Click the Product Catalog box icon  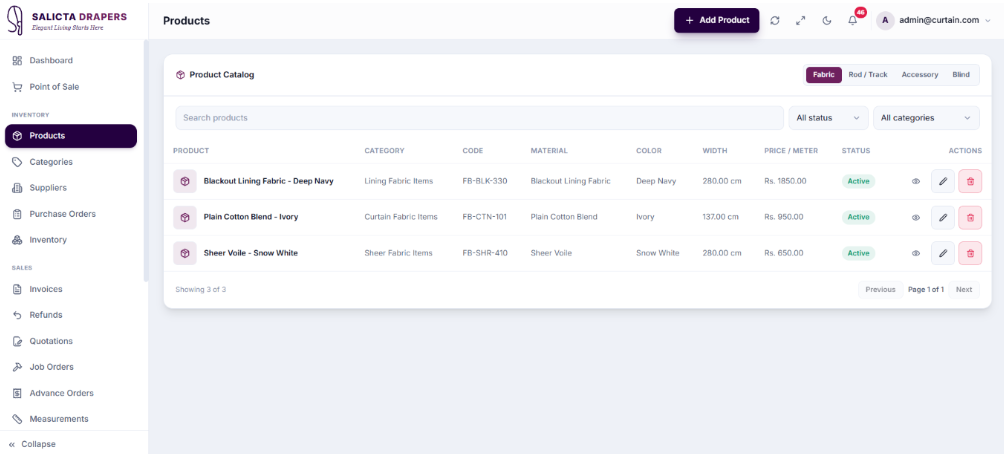pyautogui.click(x=181, y=75)
